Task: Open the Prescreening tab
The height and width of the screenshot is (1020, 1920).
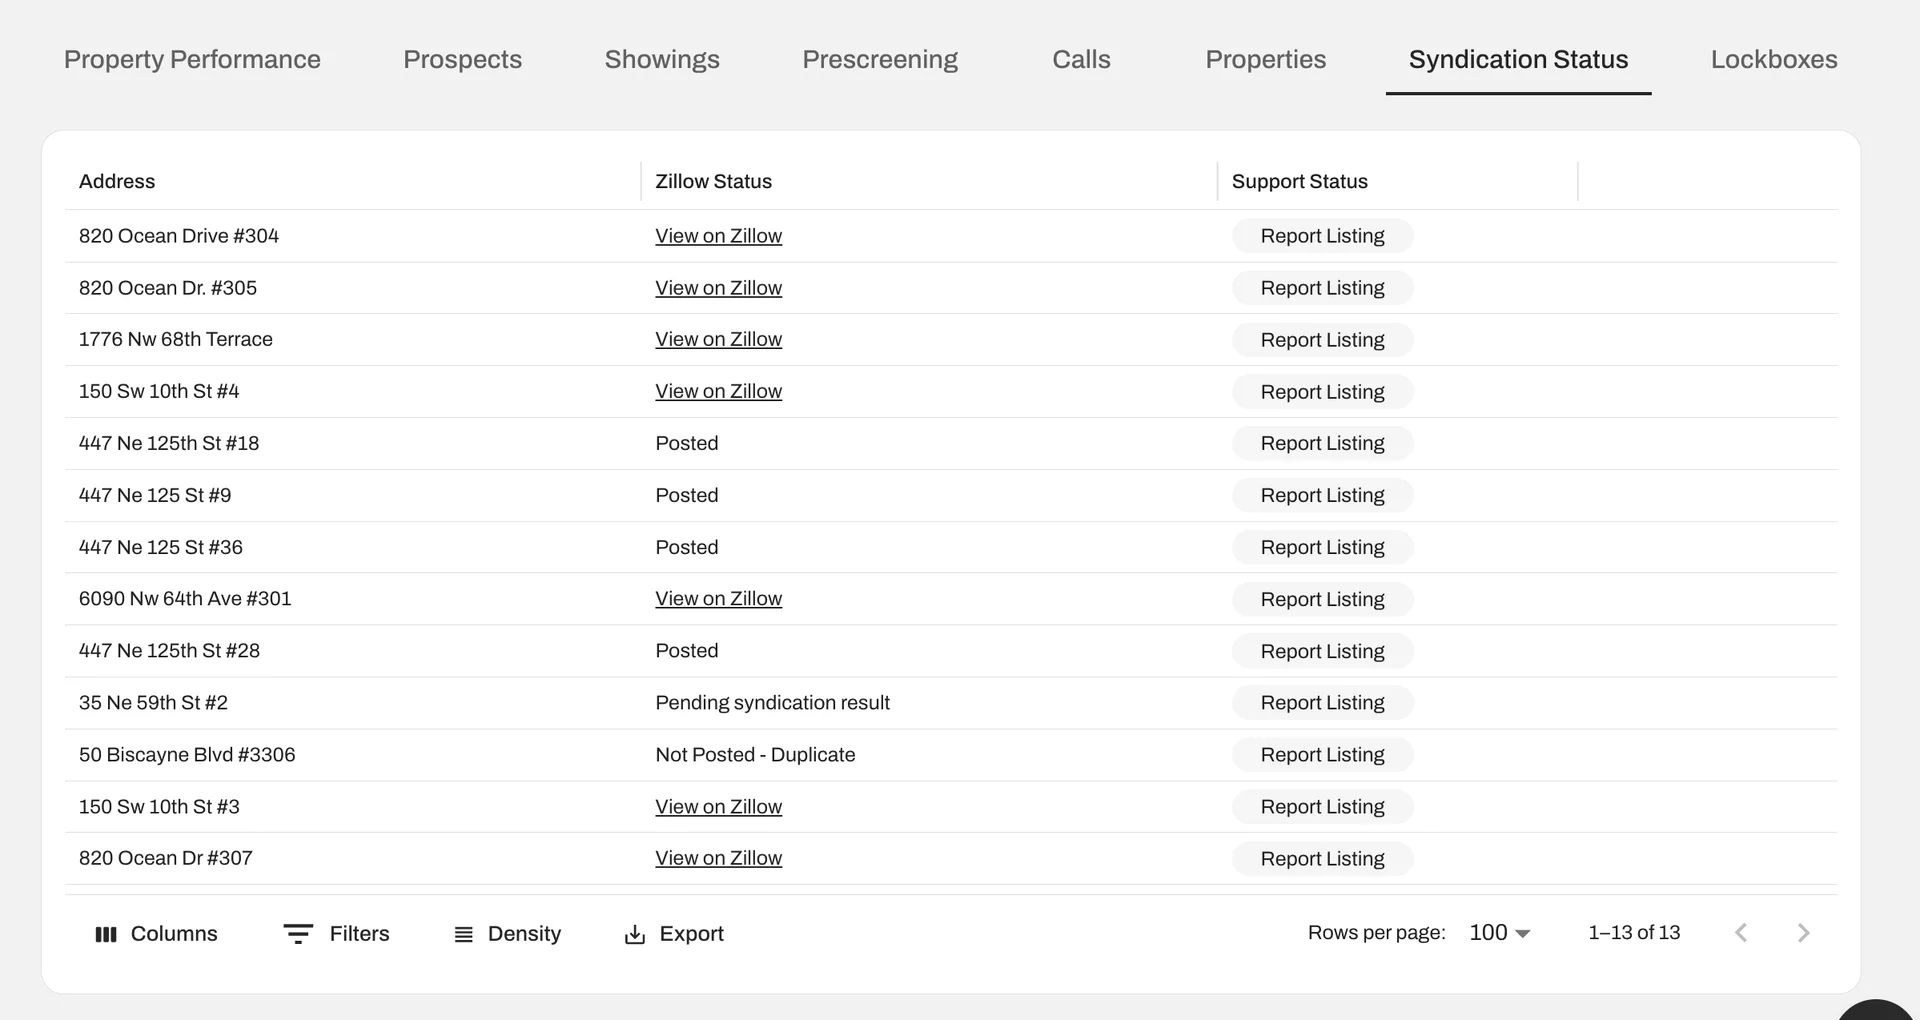Action: (879, 59)
